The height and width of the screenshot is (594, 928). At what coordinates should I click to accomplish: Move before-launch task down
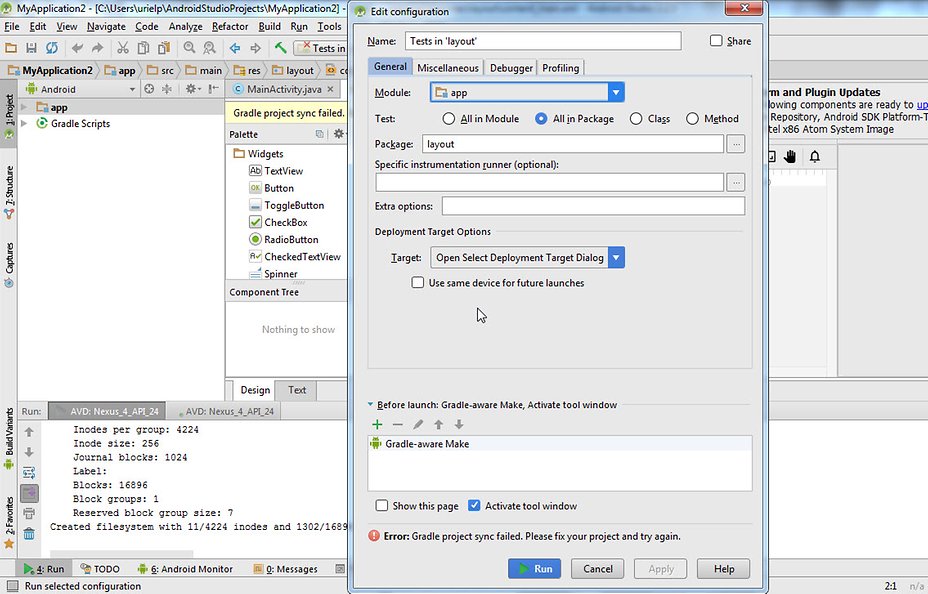(x=459, y=424)
